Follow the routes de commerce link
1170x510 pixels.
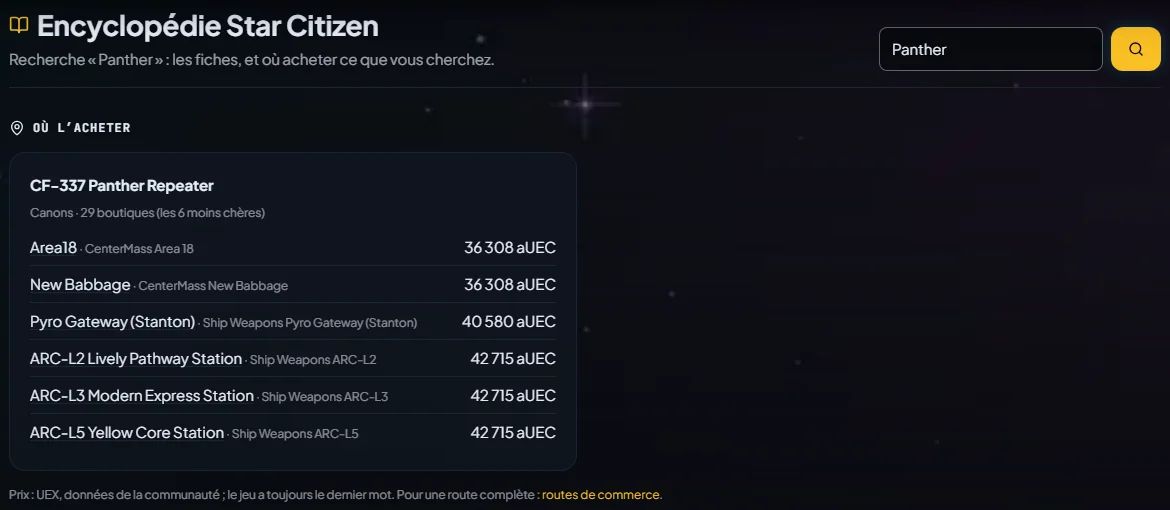point(601,495)
